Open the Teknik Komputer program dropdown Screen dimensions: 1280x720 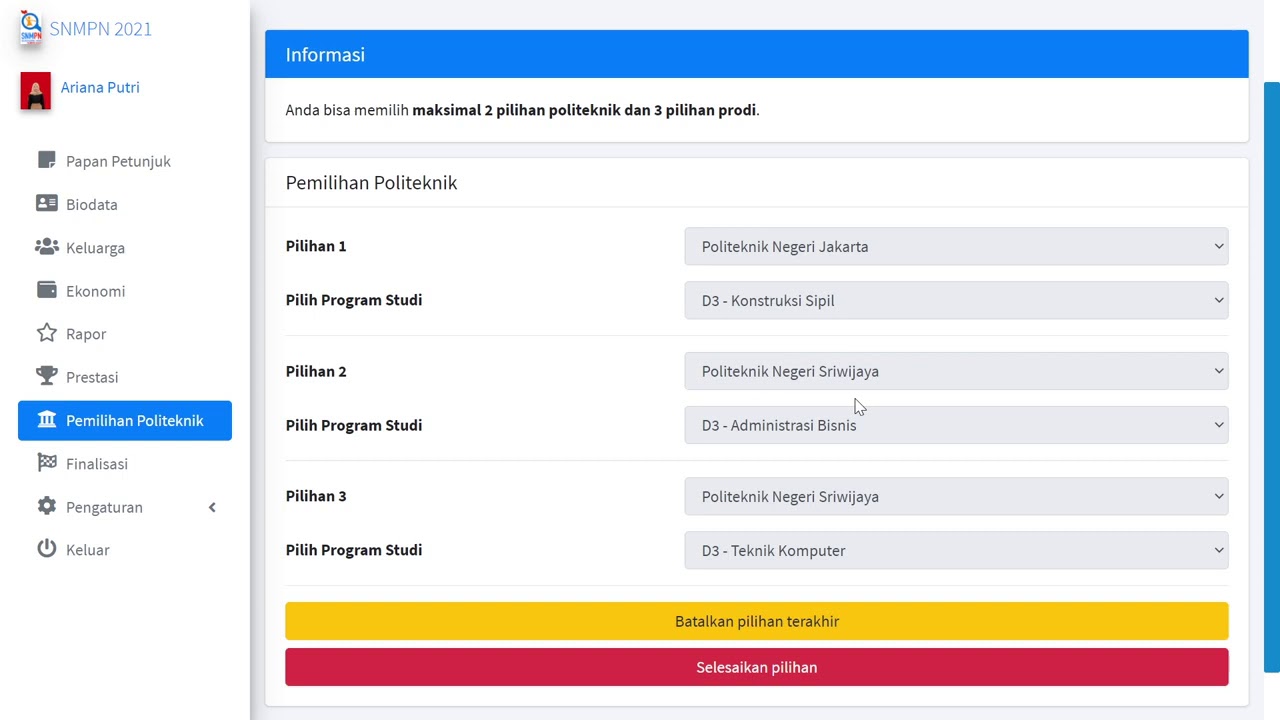956,551
